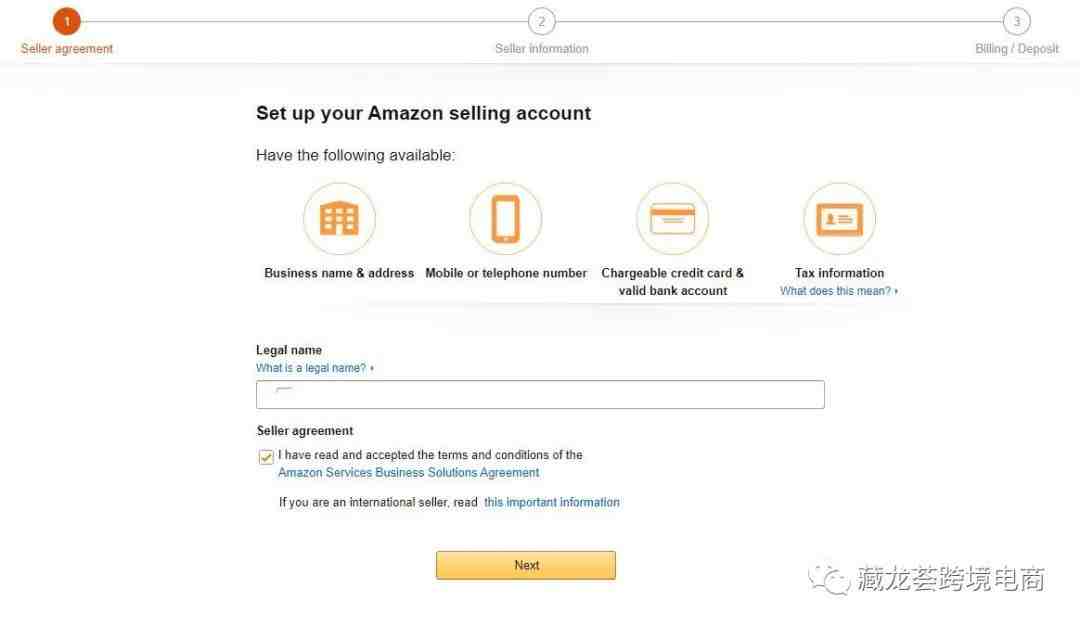Viewport: 1080px width, 626px height.
Task: Go to the Seller information step label
Action: tap(541, 49)
